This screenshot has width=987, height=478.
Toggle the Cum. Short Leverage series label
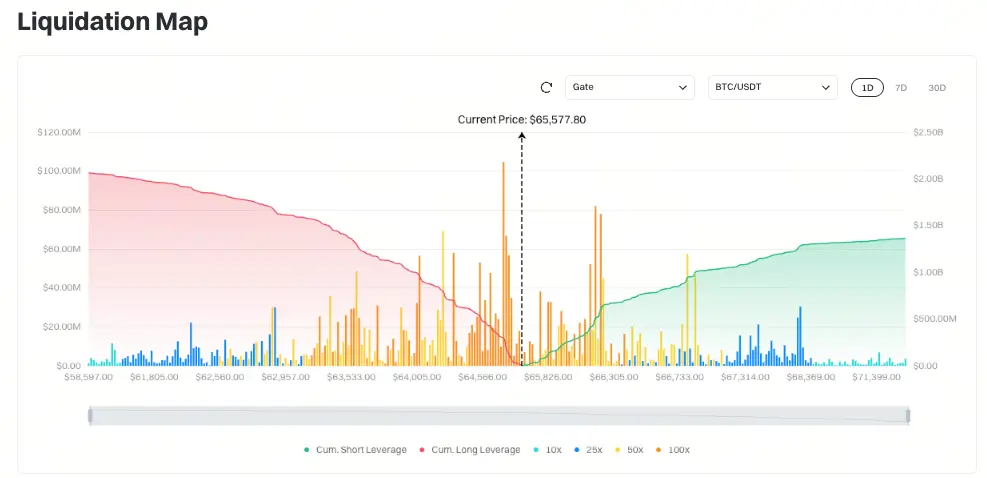pyautogui.click(x=361, y=450)
